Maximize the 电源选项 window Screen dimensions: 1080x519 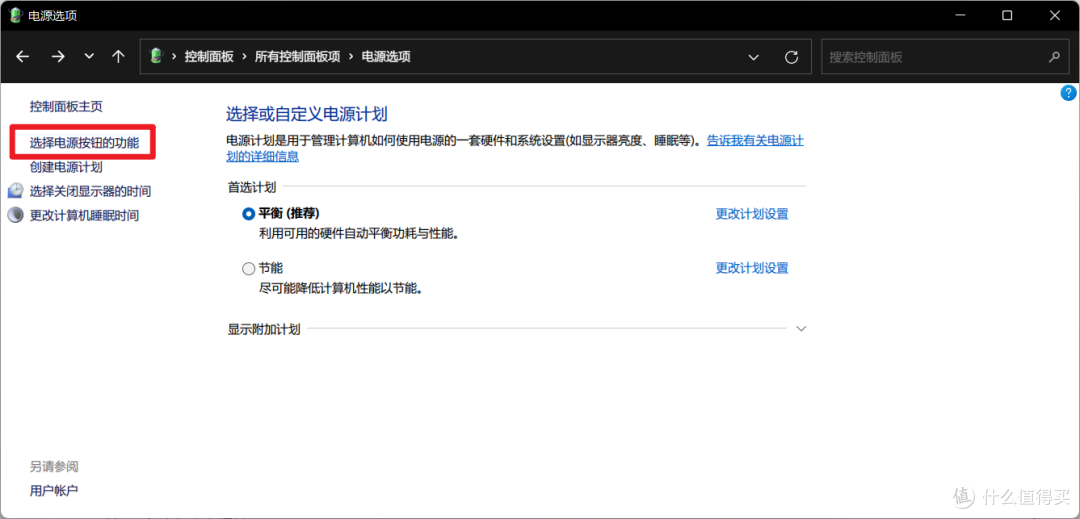coord(1007,15)
